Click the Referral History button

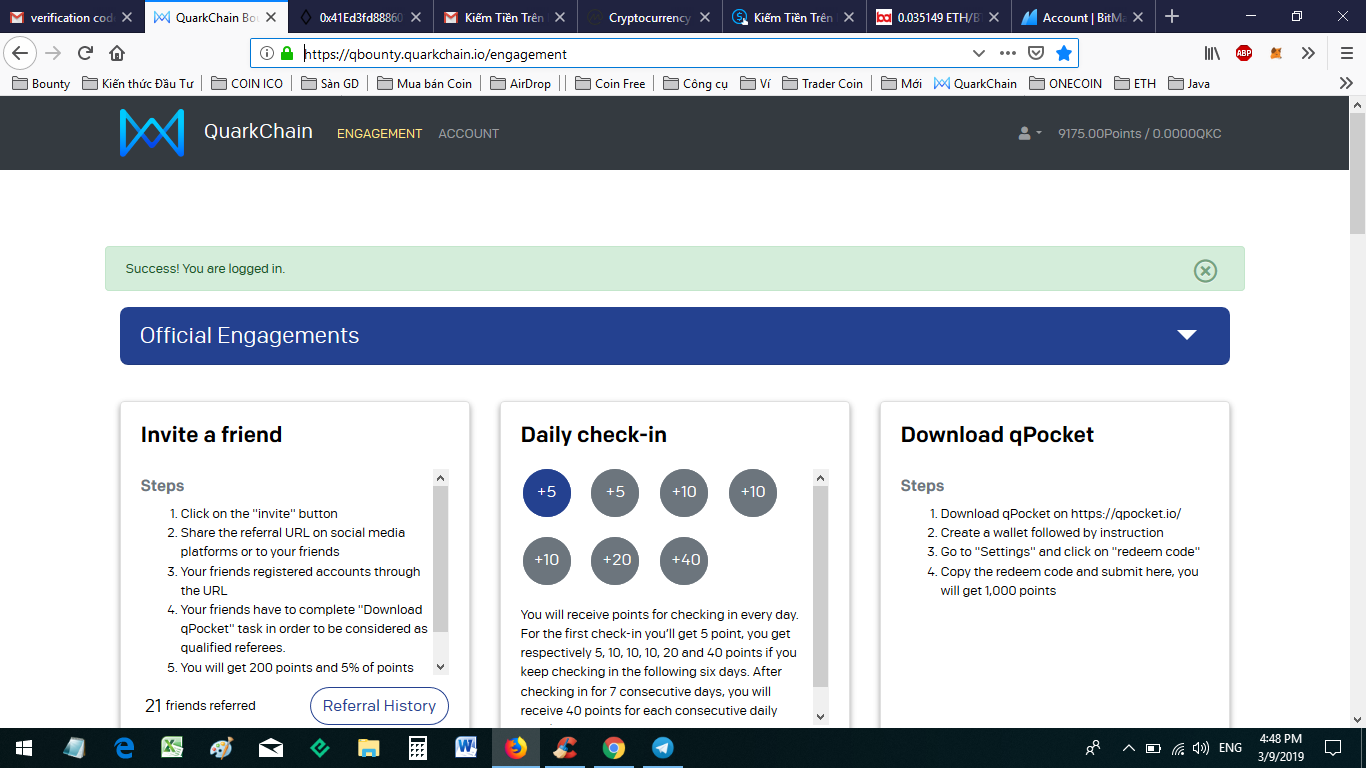tap(379, 705)
